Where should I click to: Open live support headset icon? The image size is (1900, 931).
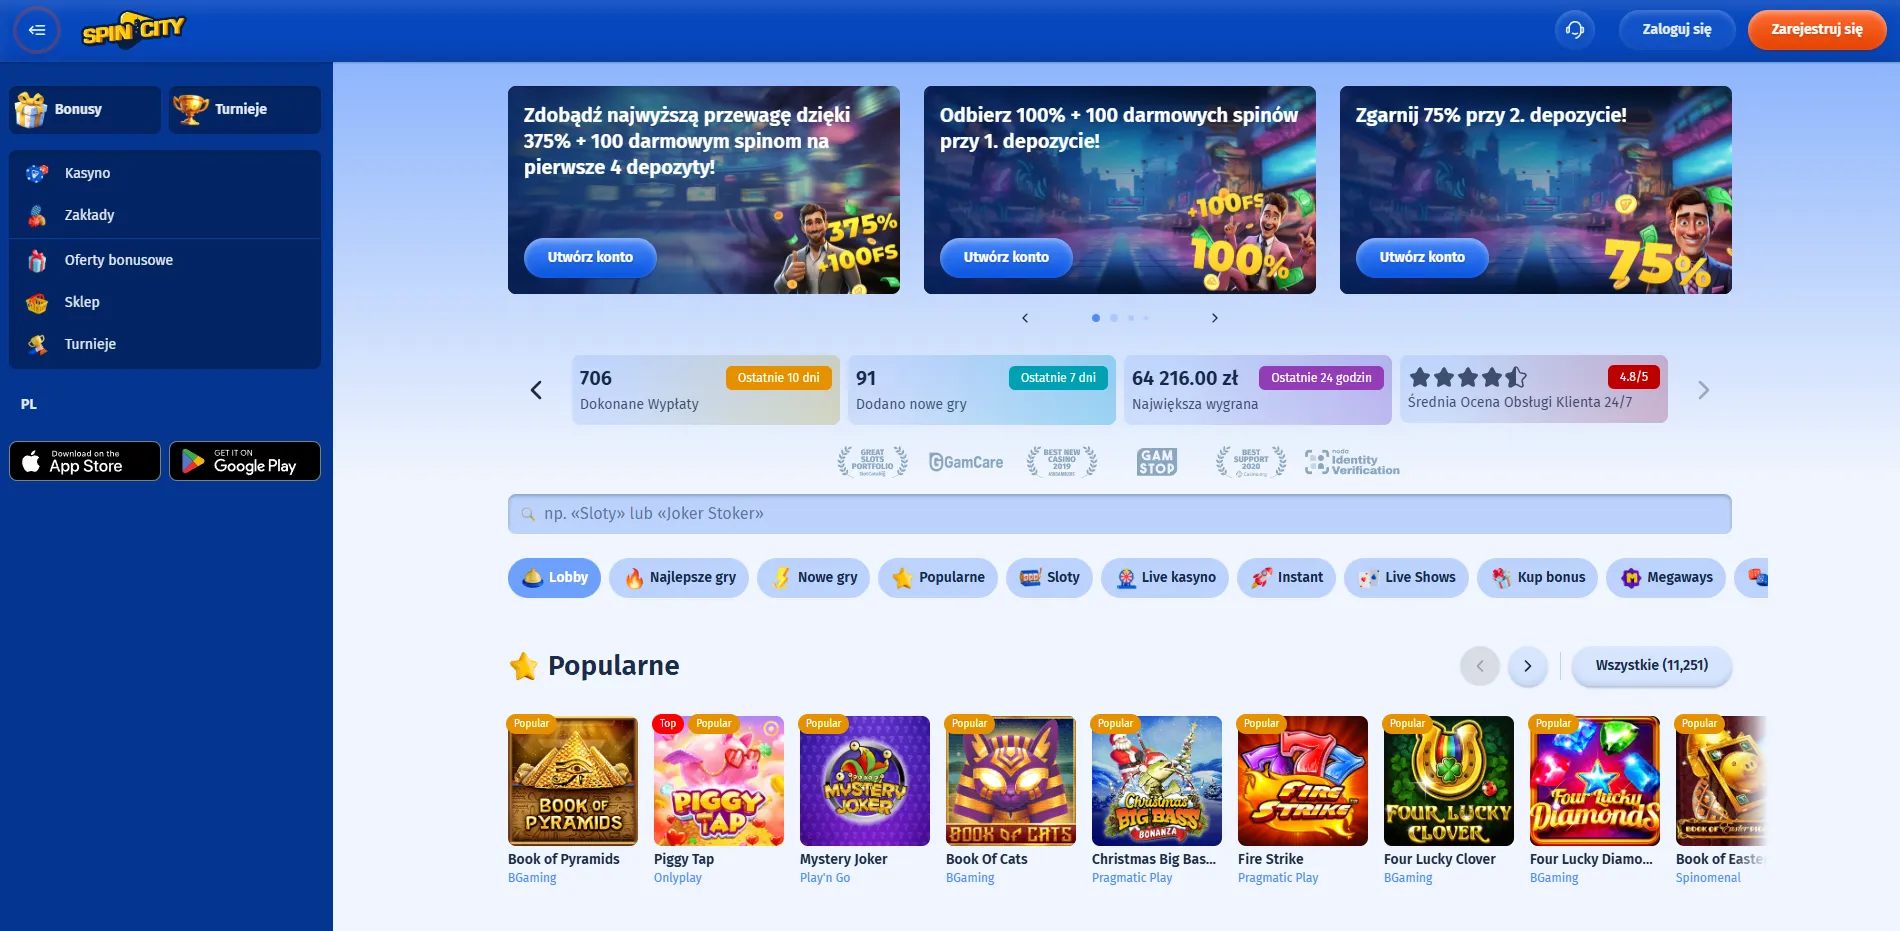tap(1574, 30)
